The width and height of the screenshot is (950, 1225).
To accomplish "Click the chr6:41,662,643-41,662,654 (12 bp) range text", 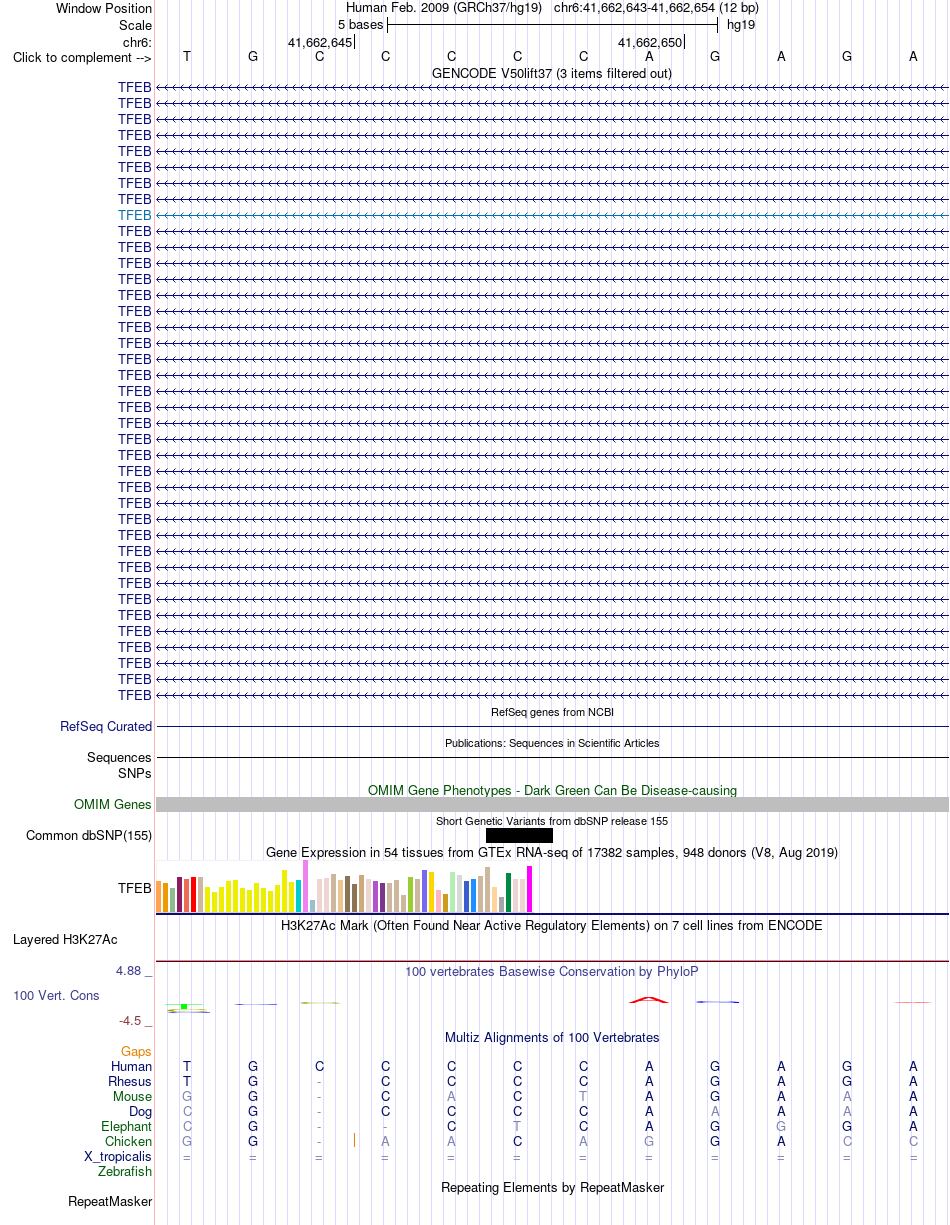I will (656, 8).
